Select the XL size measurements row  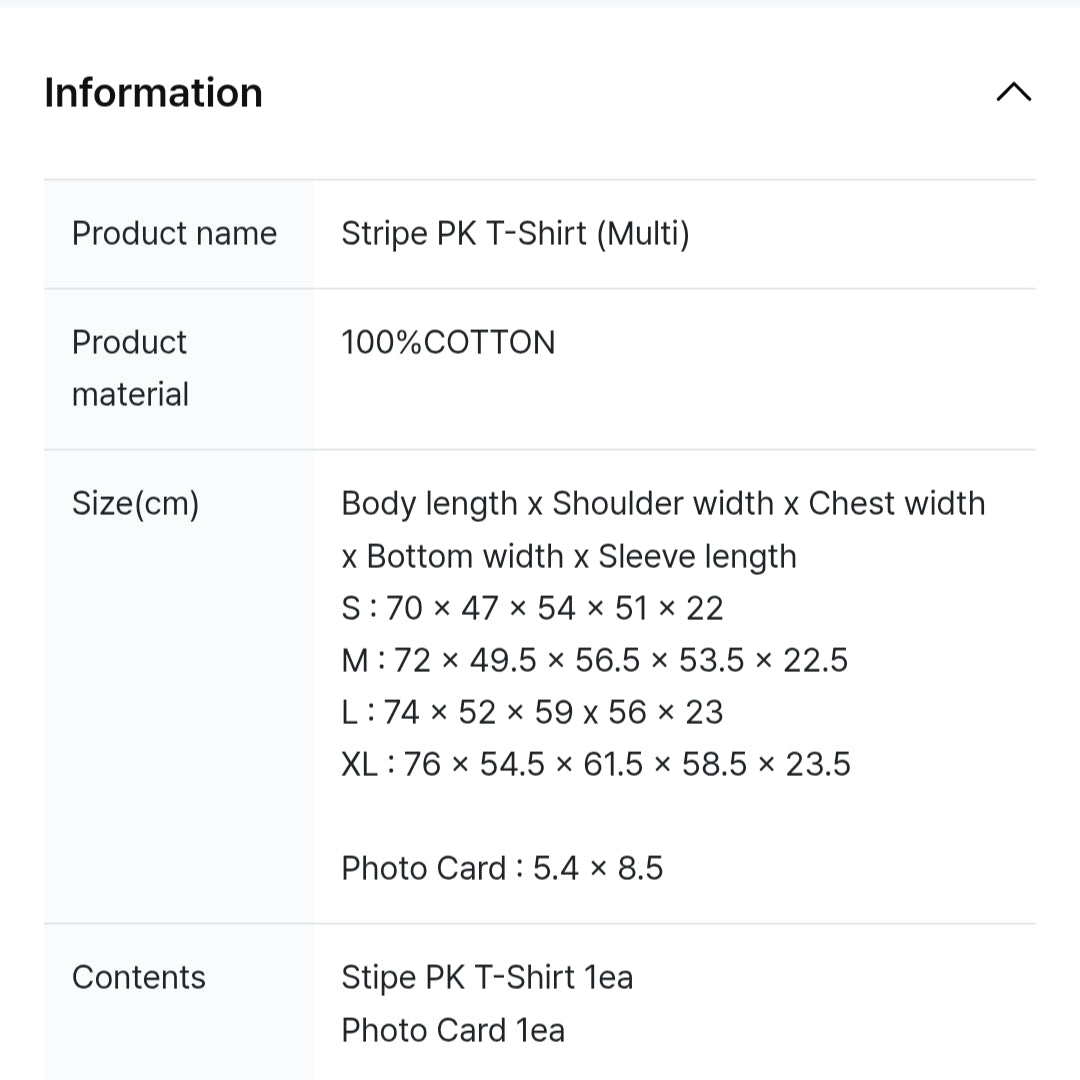click(596, 764)
